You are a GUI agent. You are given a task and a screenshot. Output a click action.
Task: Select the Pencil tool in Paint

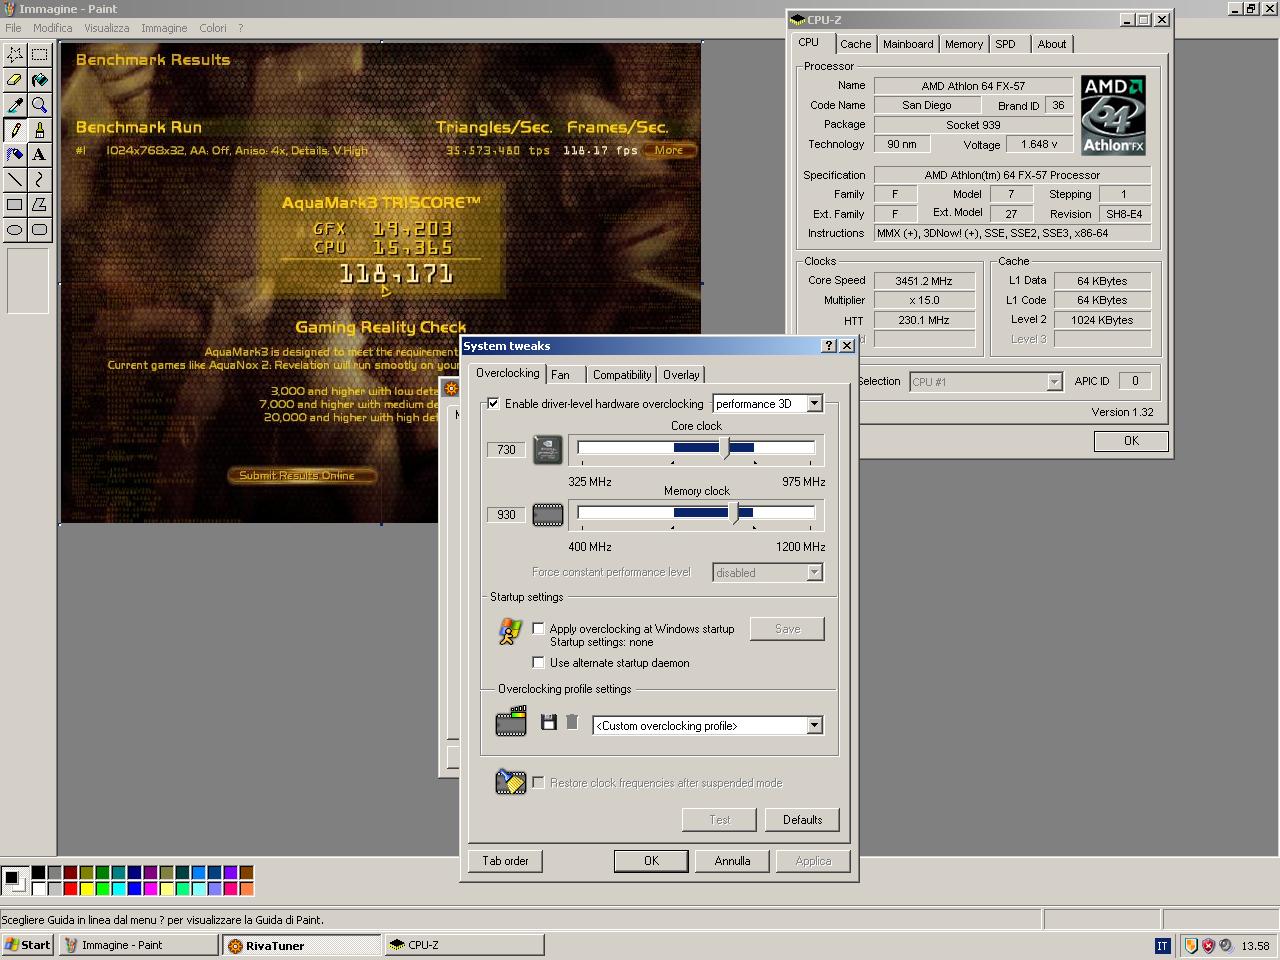[15, 130]
